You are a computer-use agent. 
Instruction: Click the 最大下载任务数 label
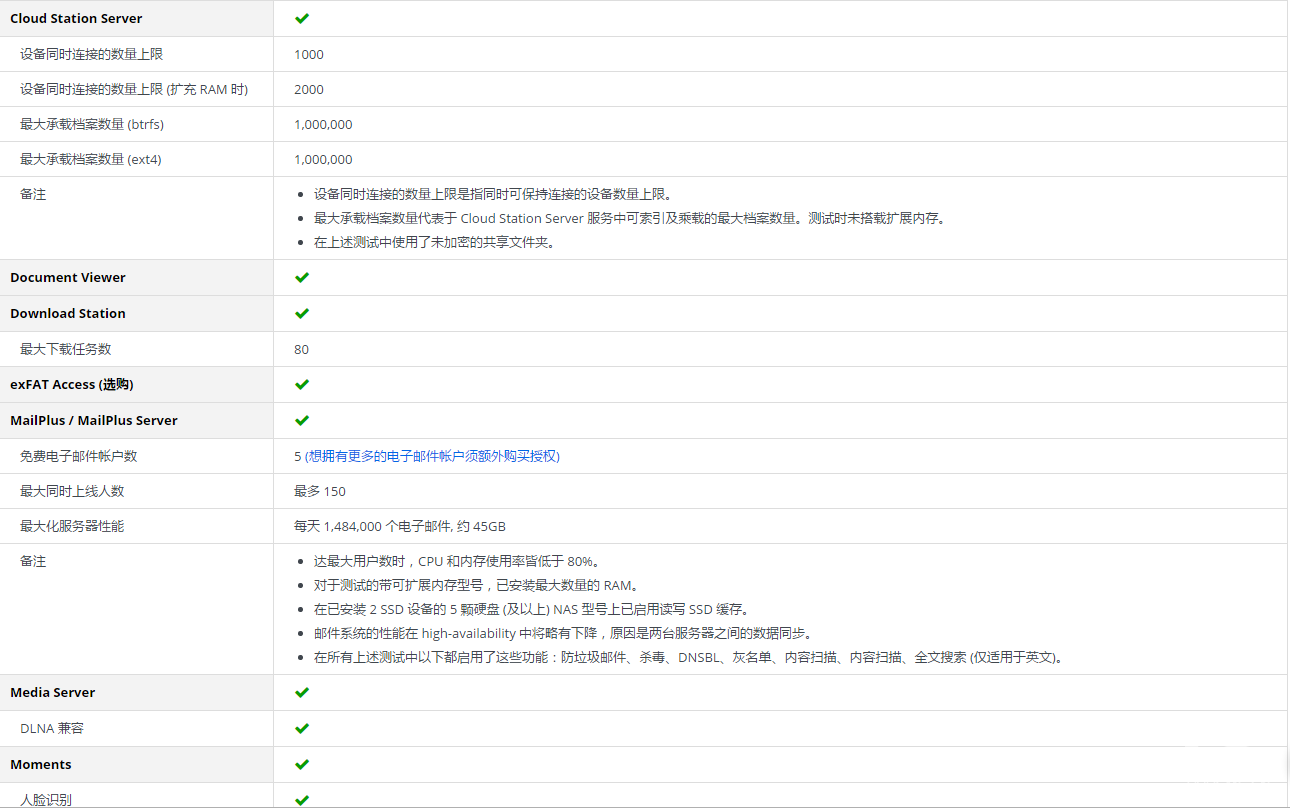(x=66, y=349)
